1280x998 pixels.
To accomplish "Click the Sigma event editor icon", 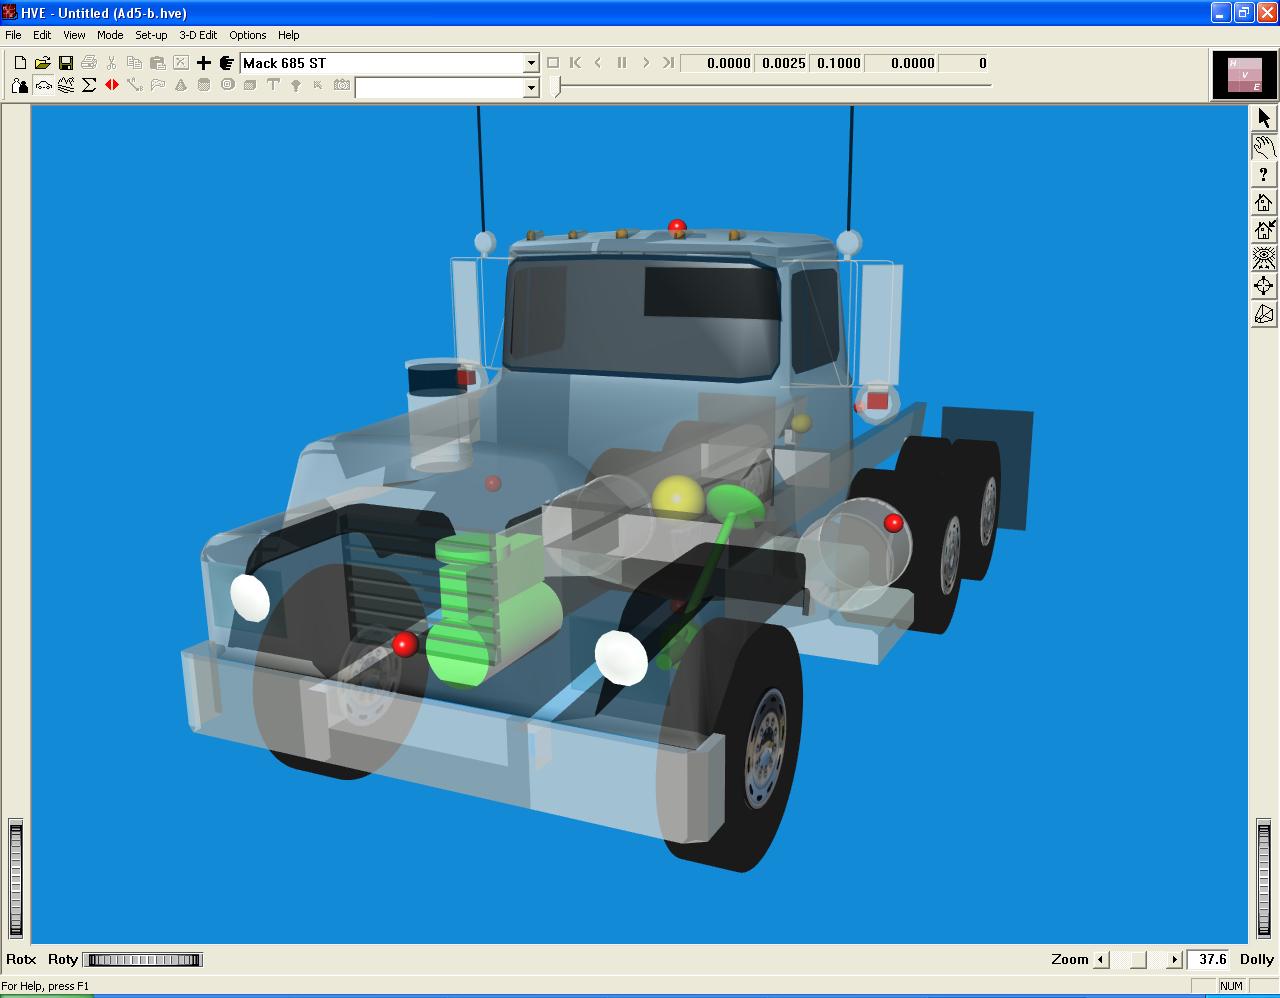I will (89, 86).
